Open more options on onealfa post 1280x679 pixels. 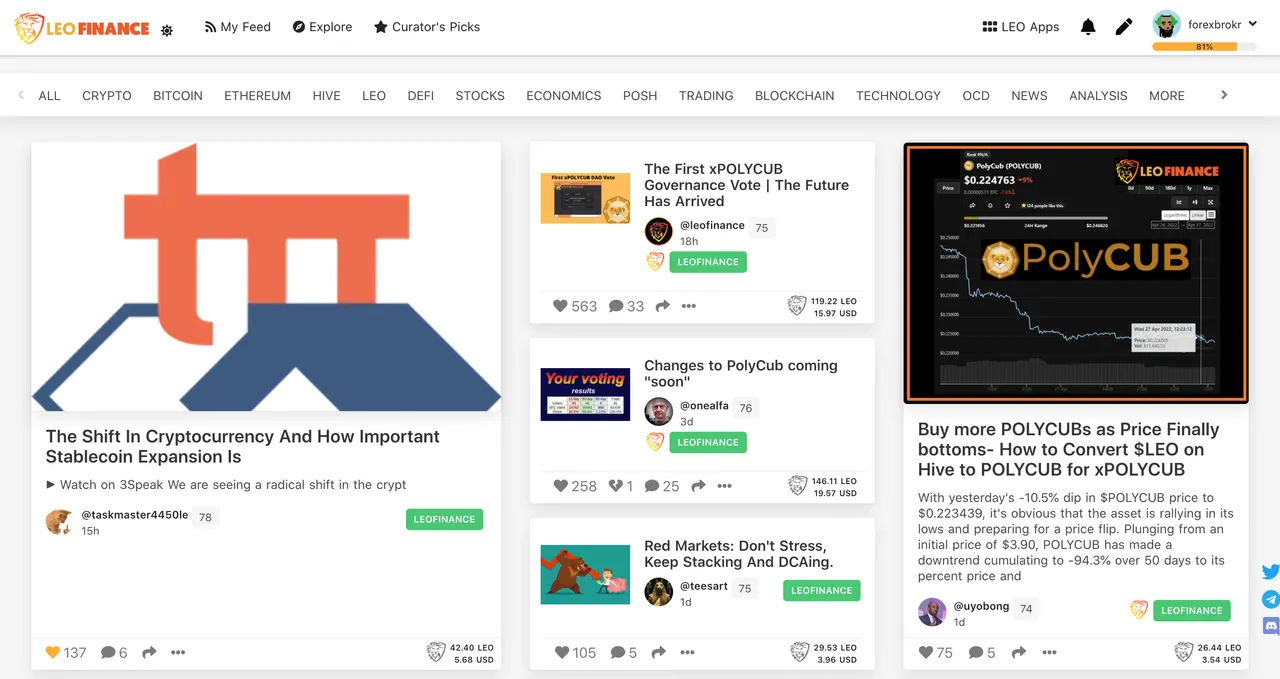725,486
